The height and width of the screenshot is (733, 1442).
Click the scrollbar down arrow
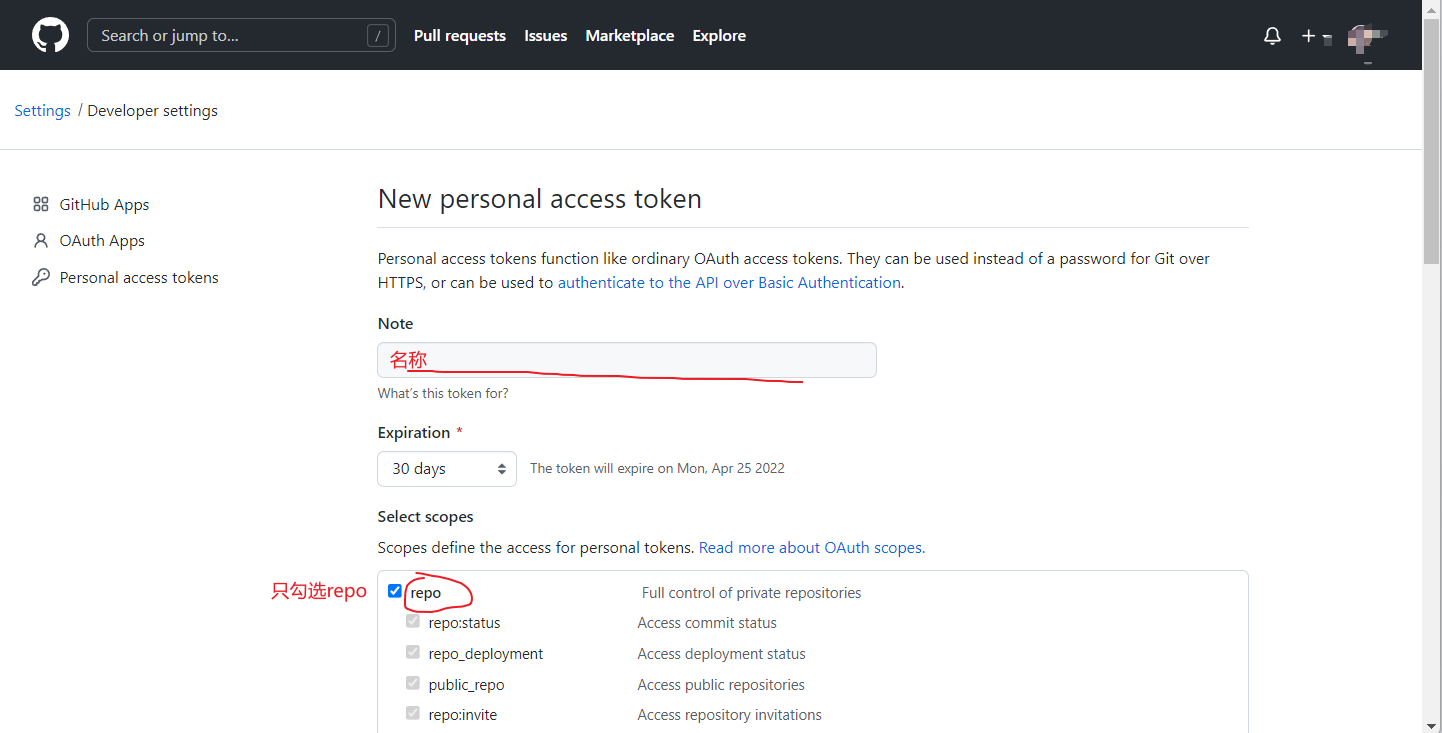(x=1432, y=724)
